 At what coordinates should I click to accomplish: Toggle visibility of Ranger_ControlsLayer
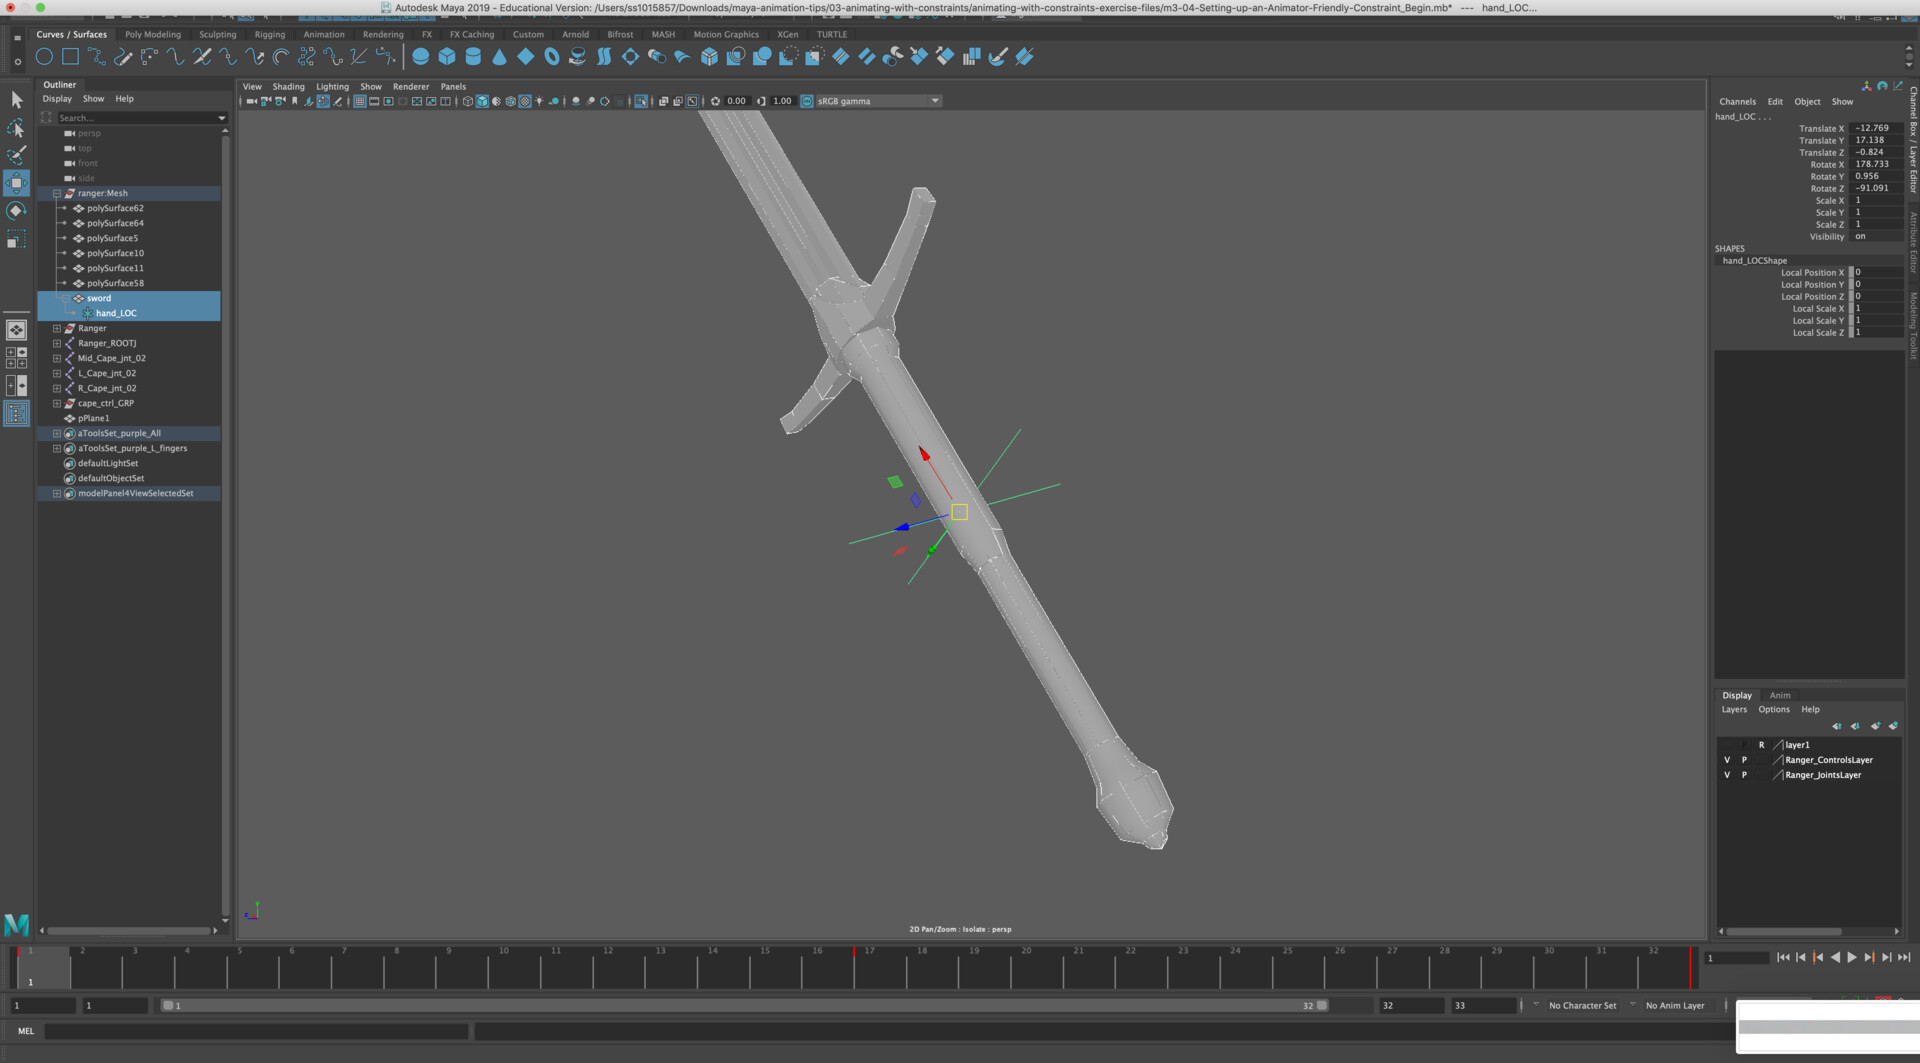click(1727, 760)
